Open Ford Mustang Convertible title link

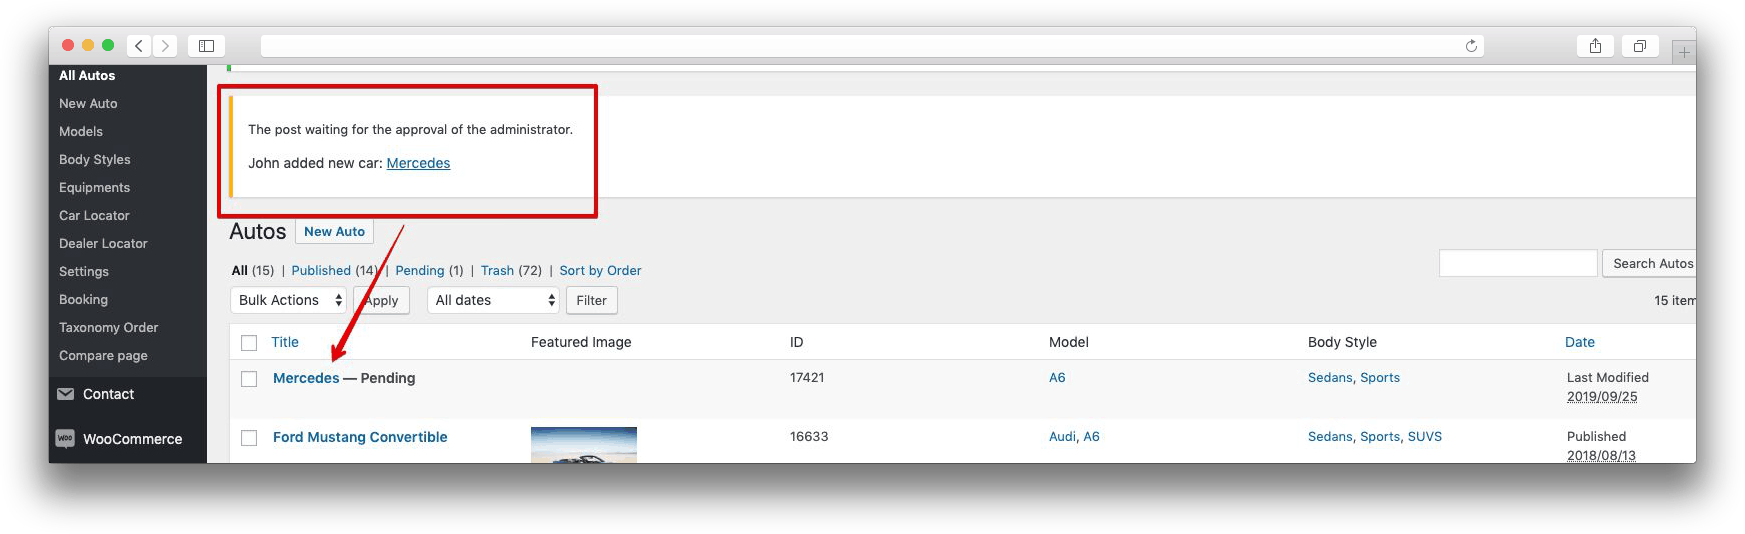click(360, 437)
